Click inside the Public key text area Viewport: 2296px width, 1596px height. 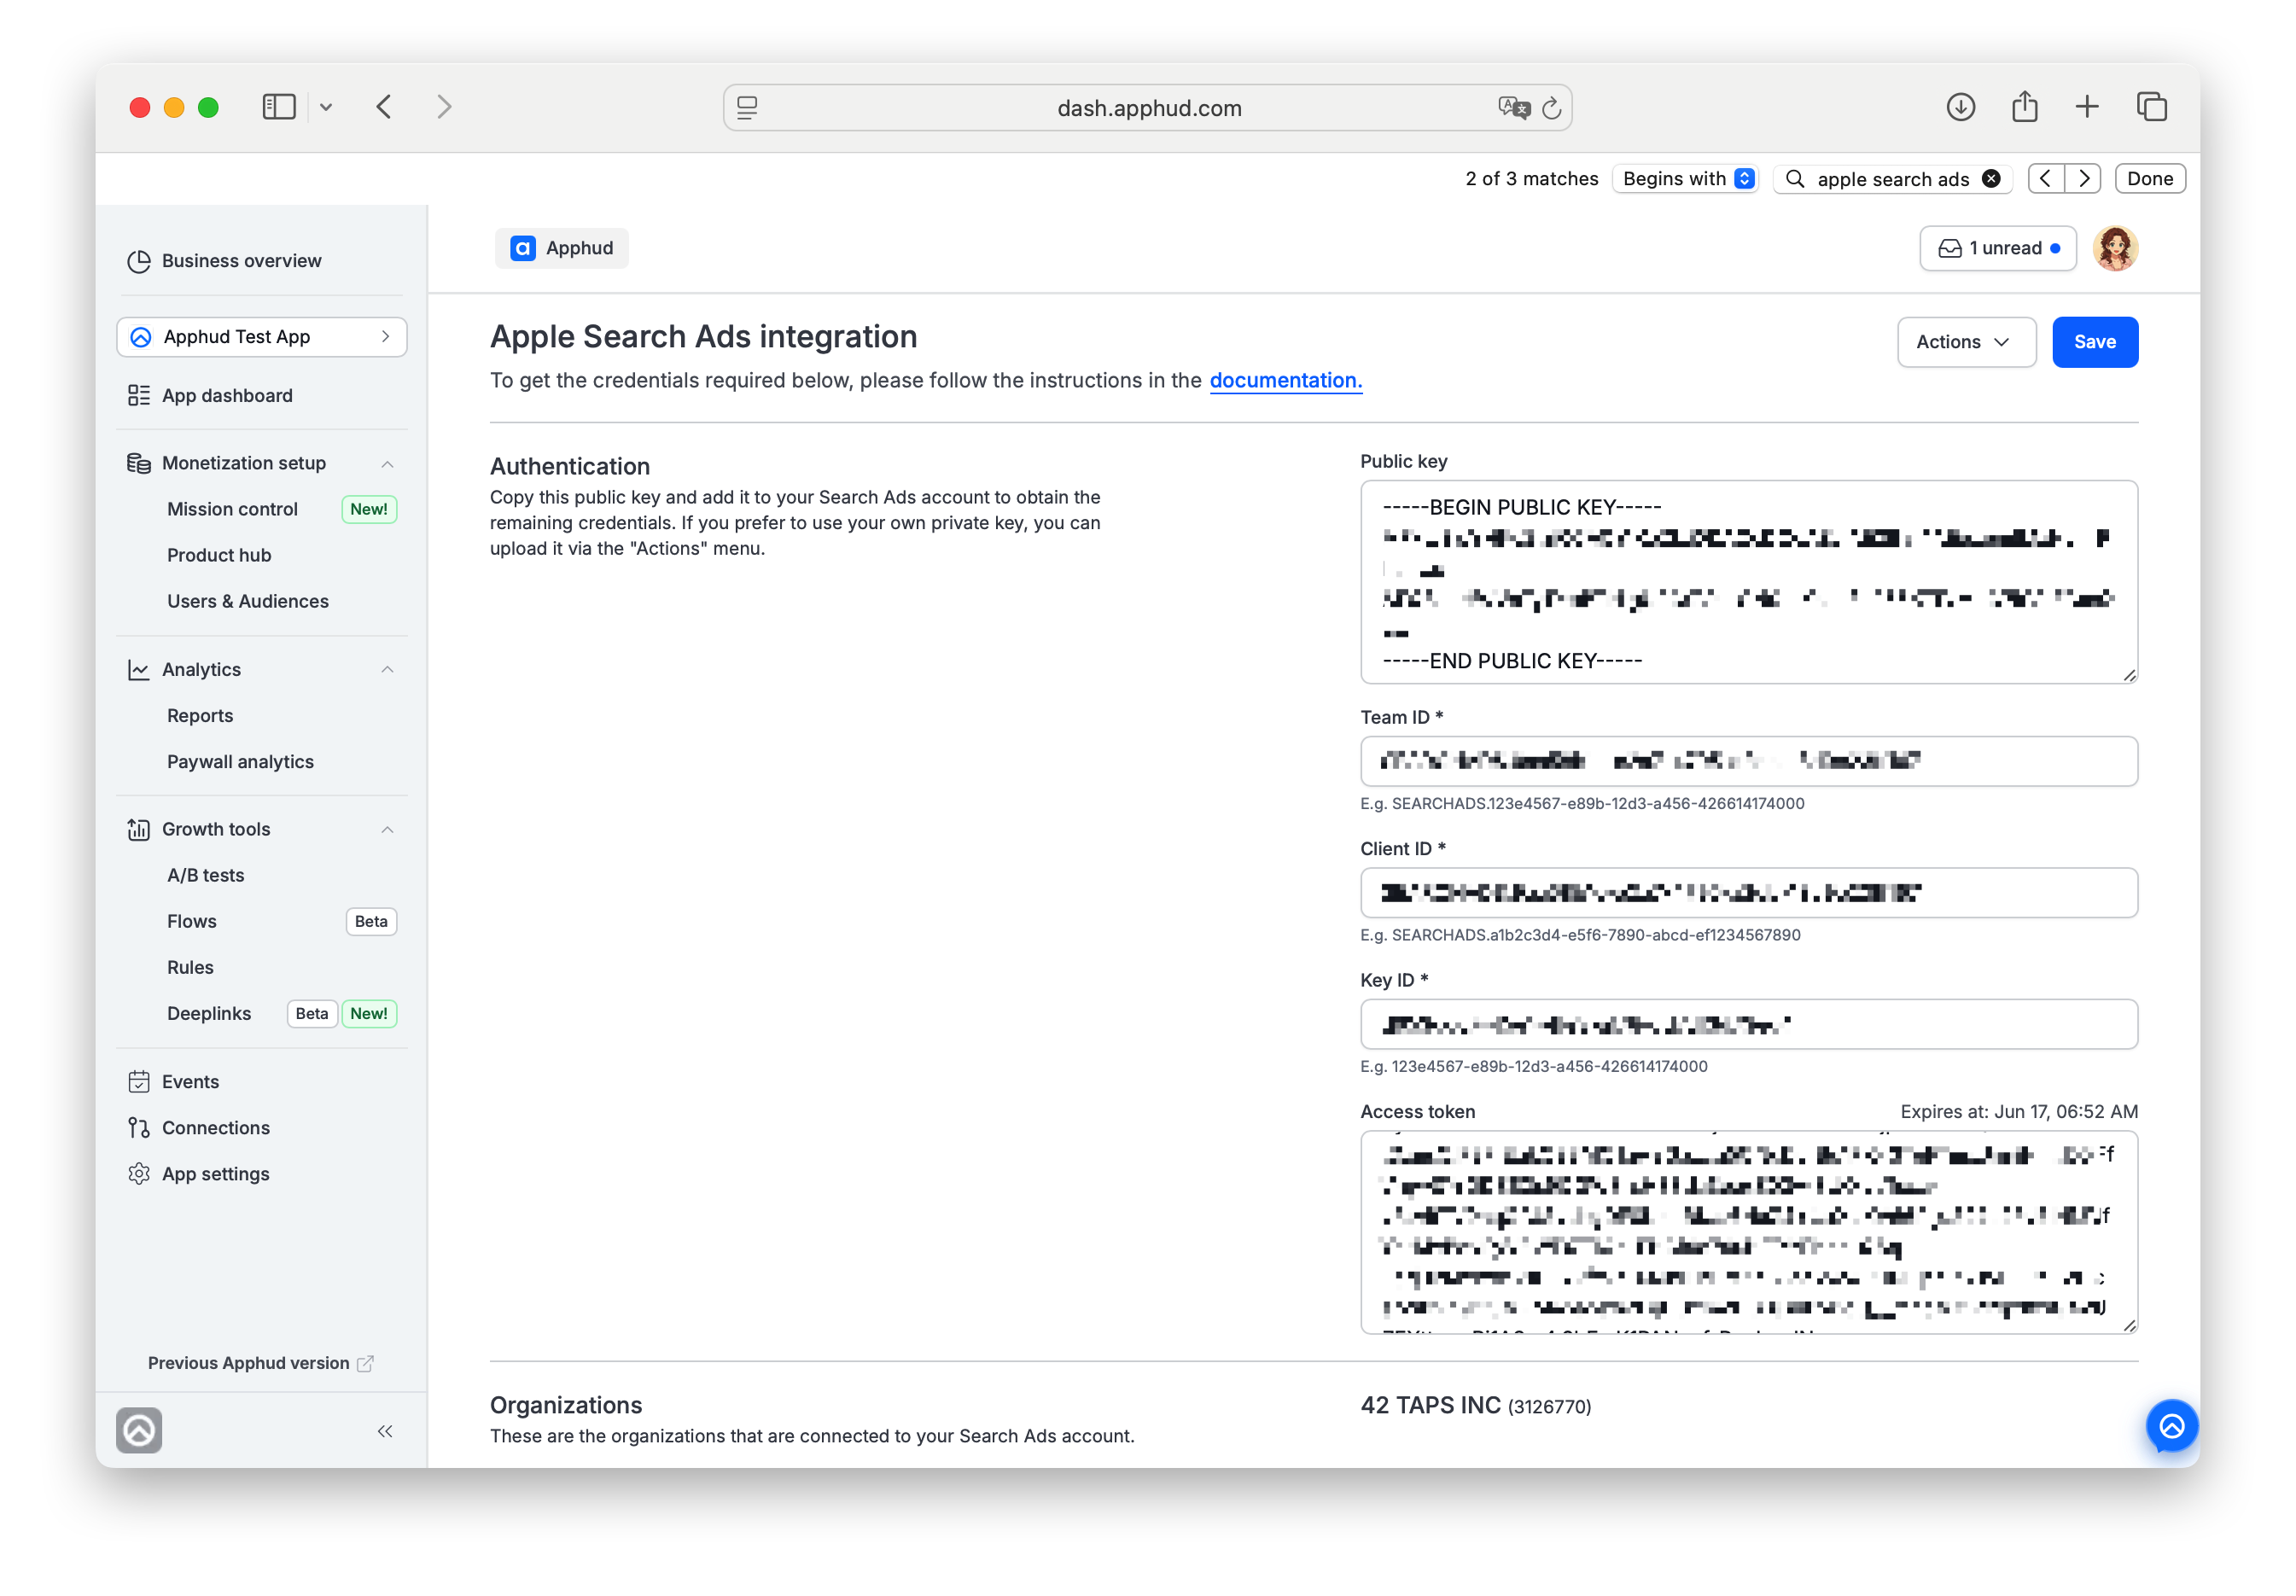coord(1748,582)
